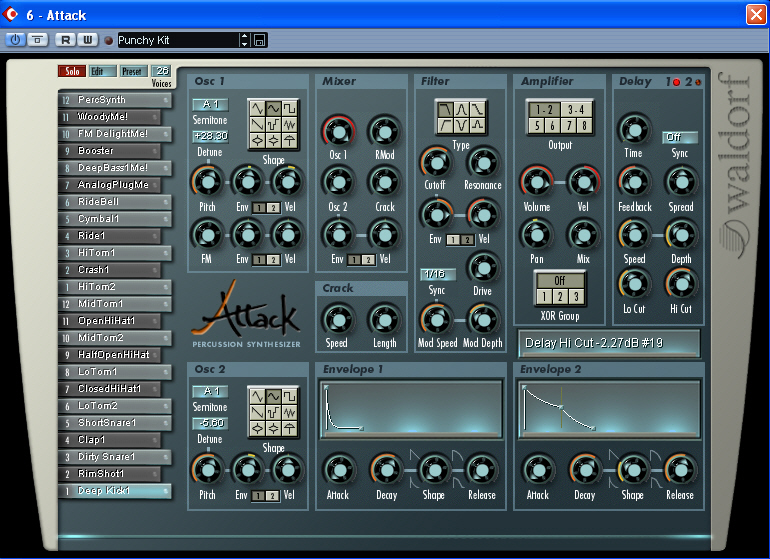Open the Osc 1 Semitone A 1 field
This screenshot has width=770, height=559.
tap(210, 104)
